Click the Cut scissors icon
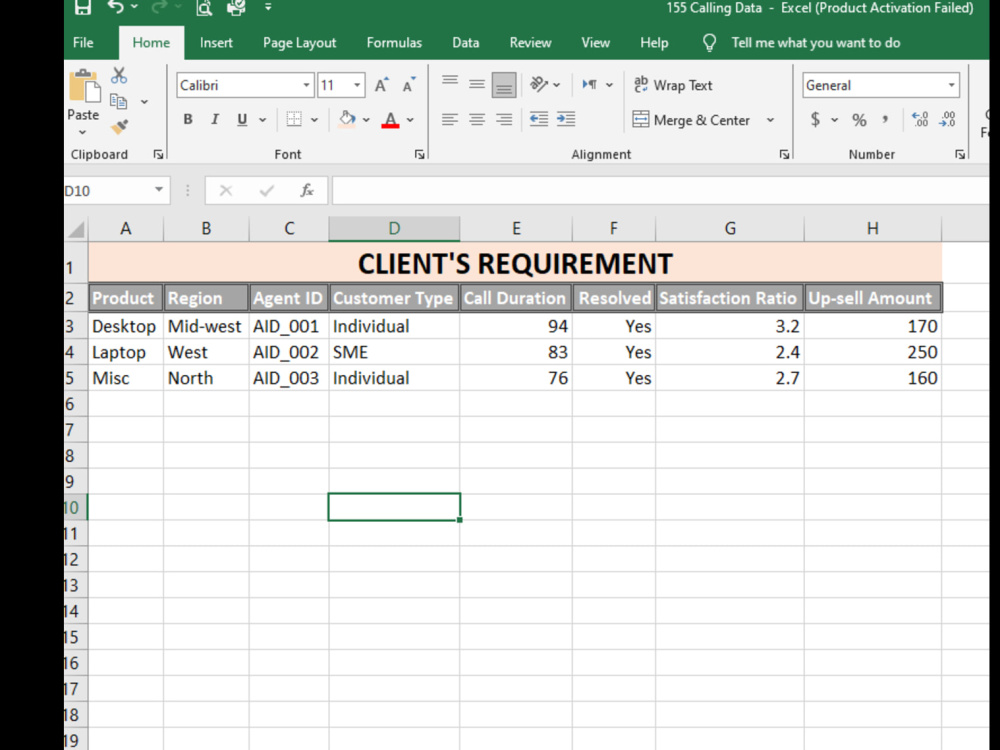Viewport: 1000px width, 750px height. point(119,75)
